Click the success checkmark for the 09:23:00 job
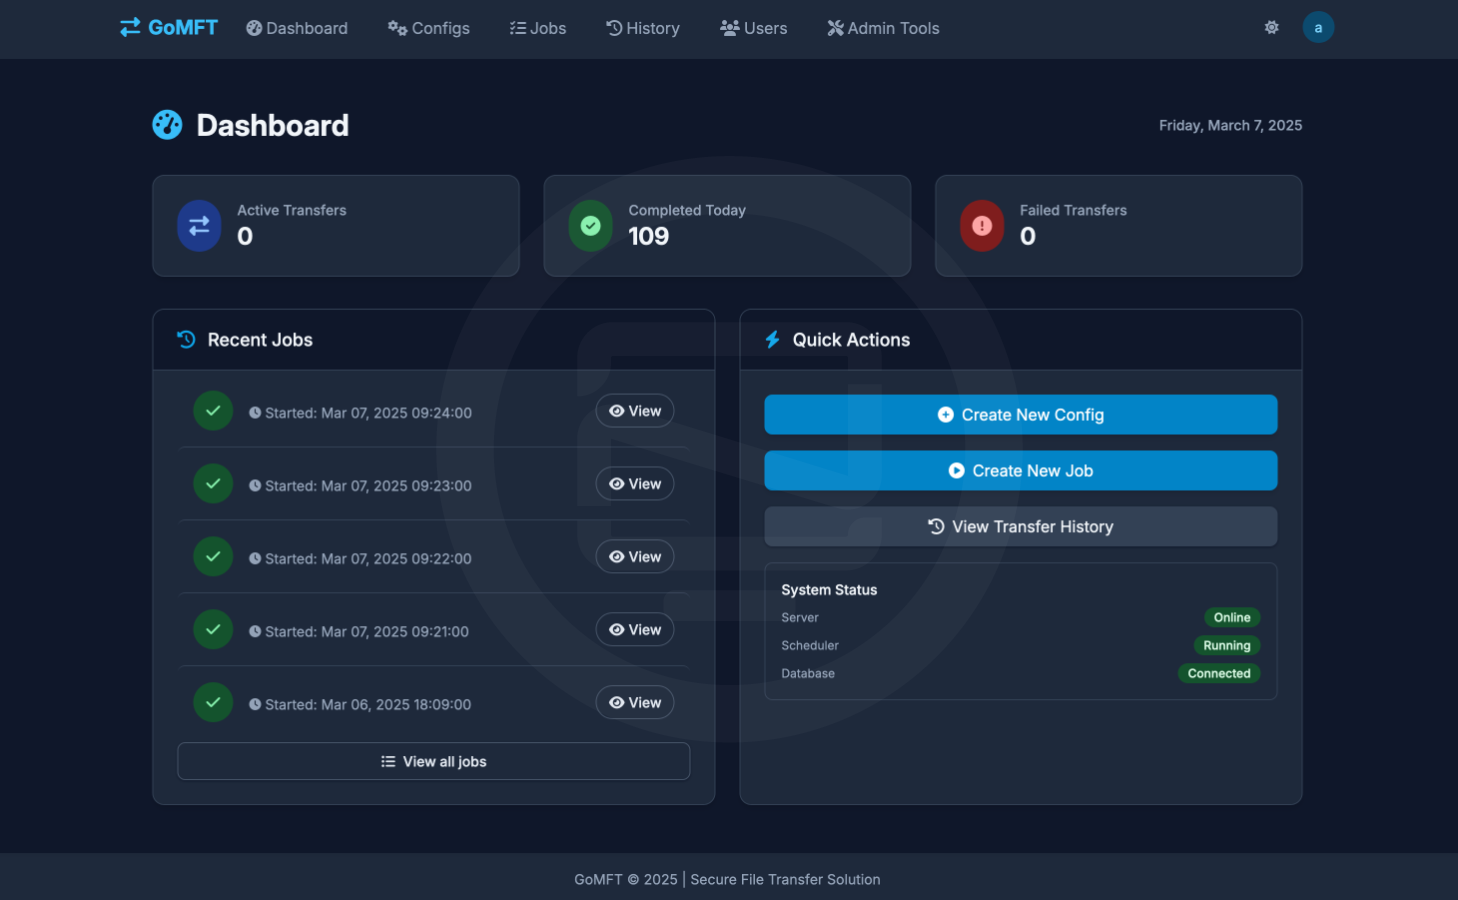This screenshot has height=900, width=1458. (x=213, y=484)
